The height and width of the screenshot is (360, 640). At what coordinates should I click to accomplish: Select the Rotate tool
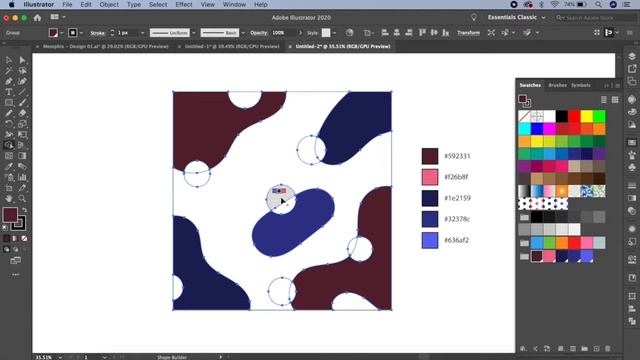(9, 124)
